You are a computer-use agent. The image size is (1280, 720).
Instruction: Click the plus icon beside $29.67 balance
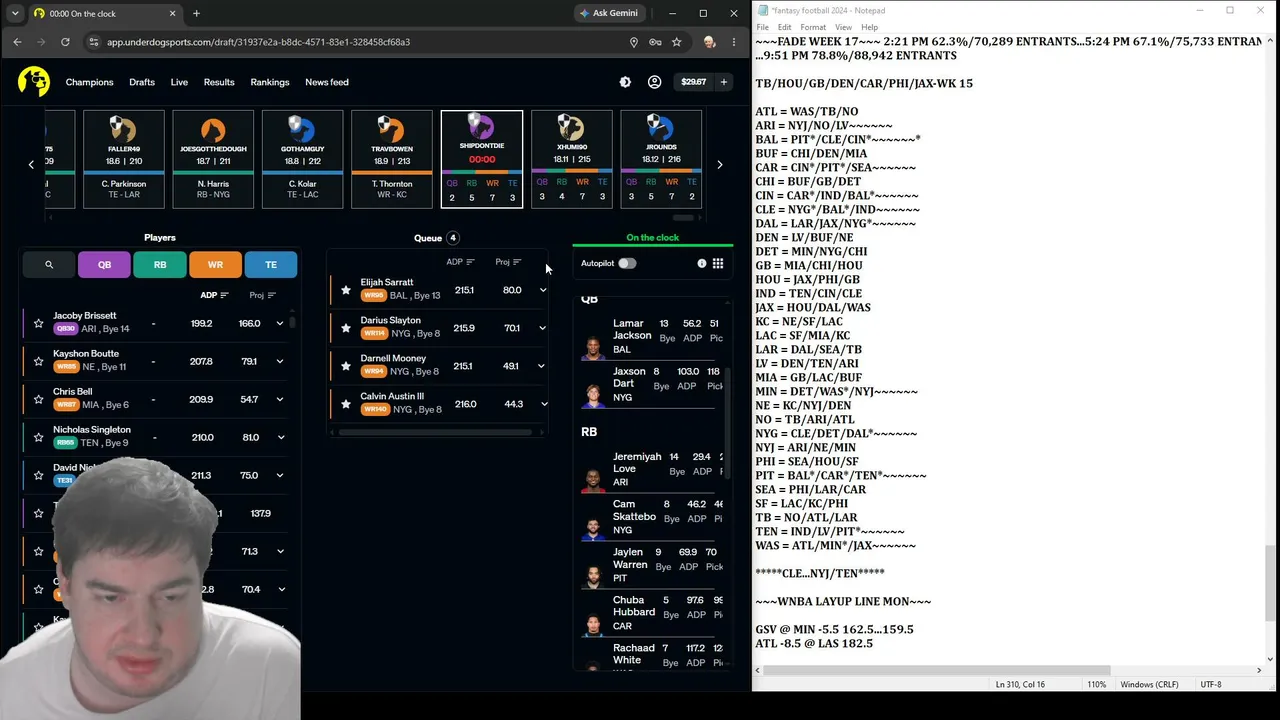point(723,82)
